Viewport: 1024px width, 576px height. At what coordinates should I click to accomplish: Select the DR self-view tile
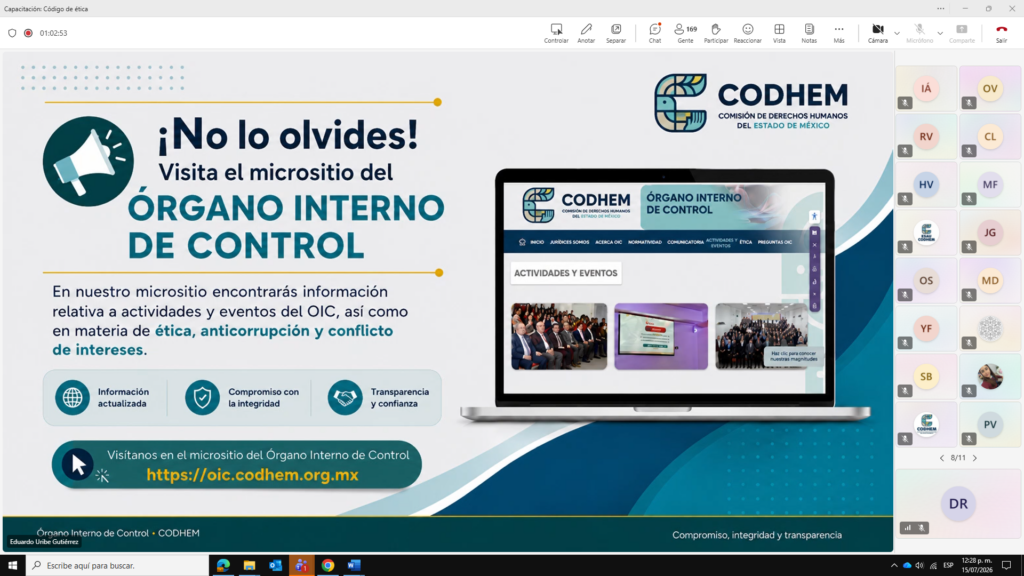tap(958, 504)
